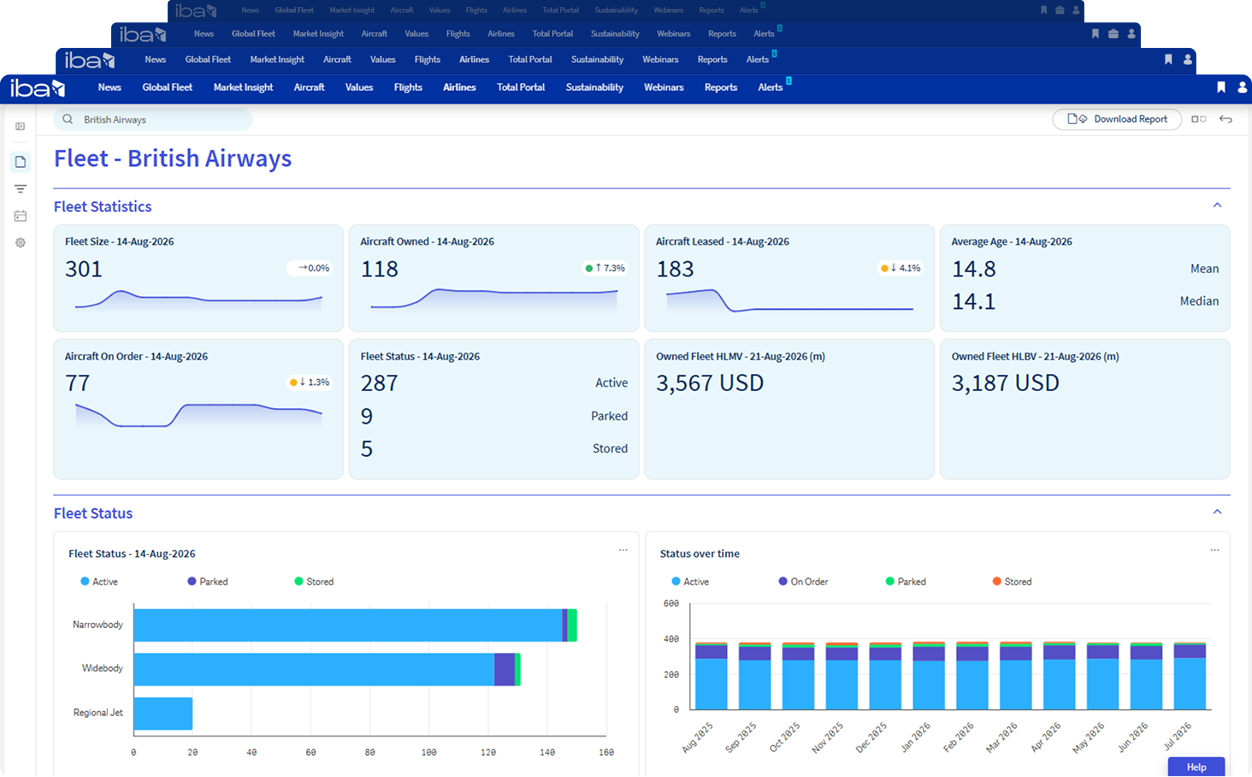Click the magnifier icon in the search box
Image resolution: width=1252 pixels, height=777 pixels.
pos(68,120)
